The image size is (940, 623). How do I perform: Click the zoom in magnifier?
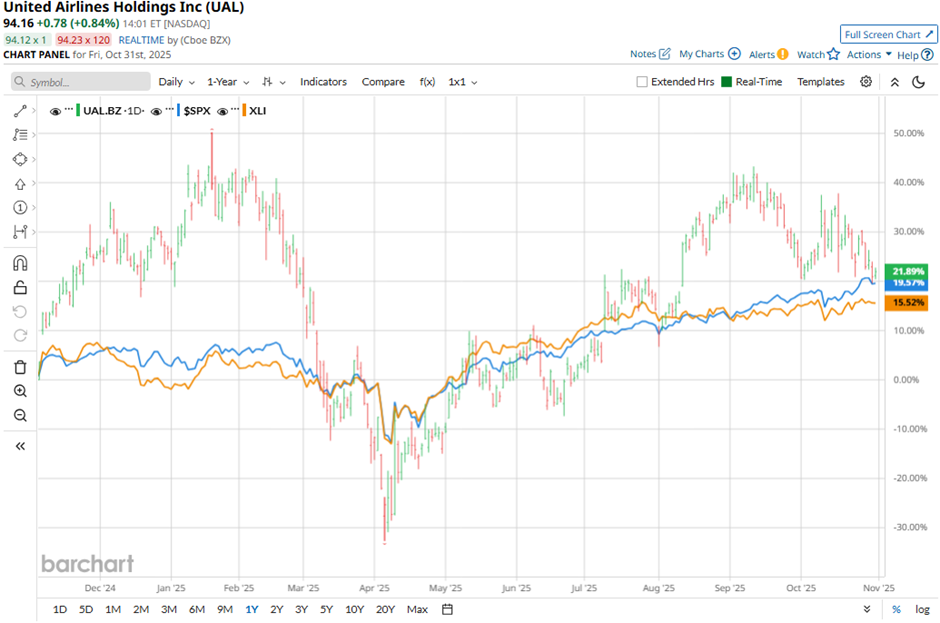20,391
